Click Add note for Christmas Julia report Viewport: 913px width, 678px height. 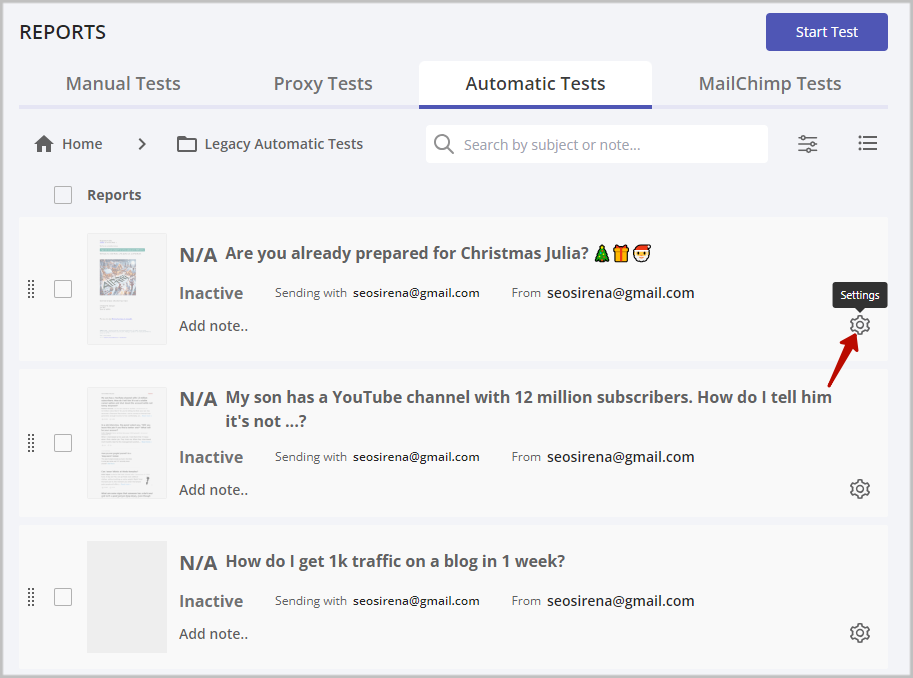coord(213,326)
